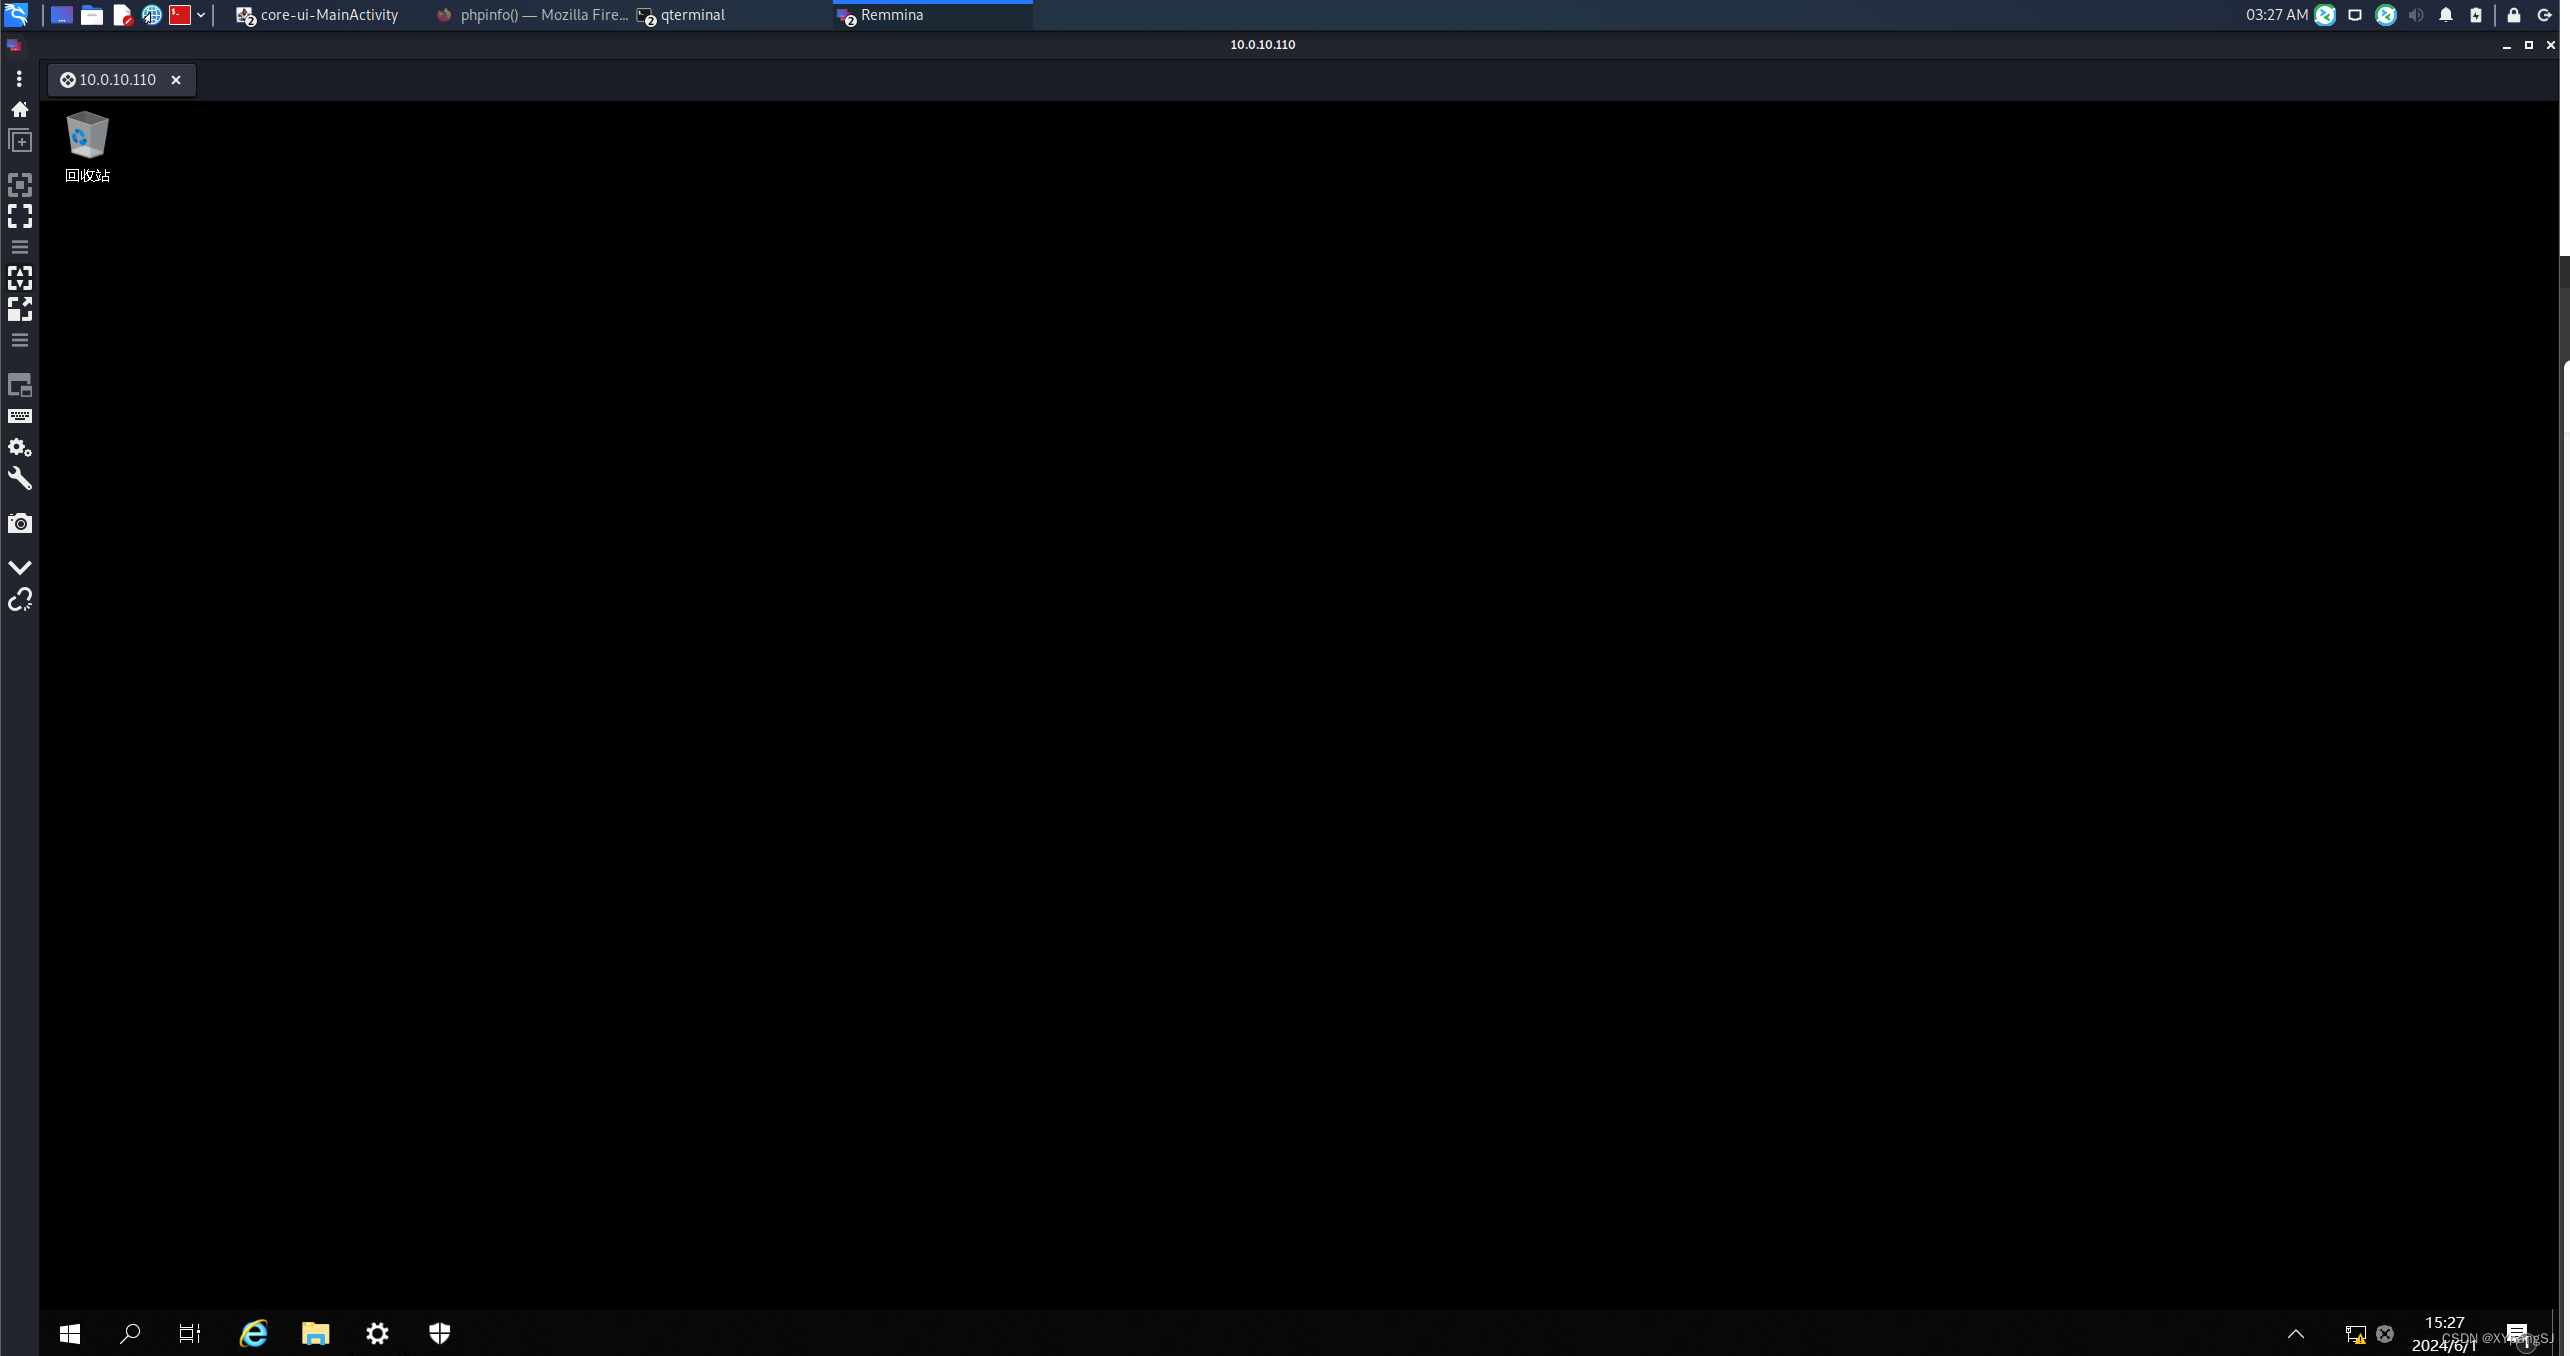Minimize the Remmina window via the chevron-down icon

(19, 567)
